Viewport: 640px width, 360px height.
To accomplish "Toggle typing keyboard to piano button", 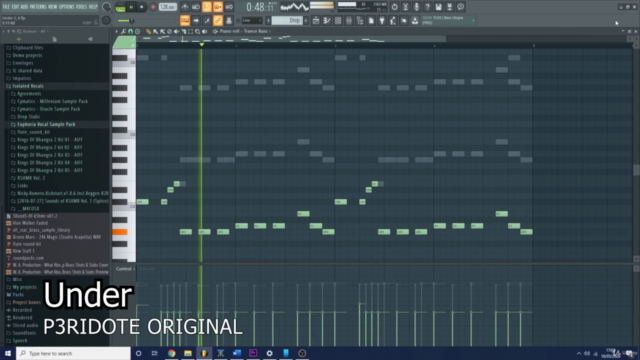I will point(185,20).
